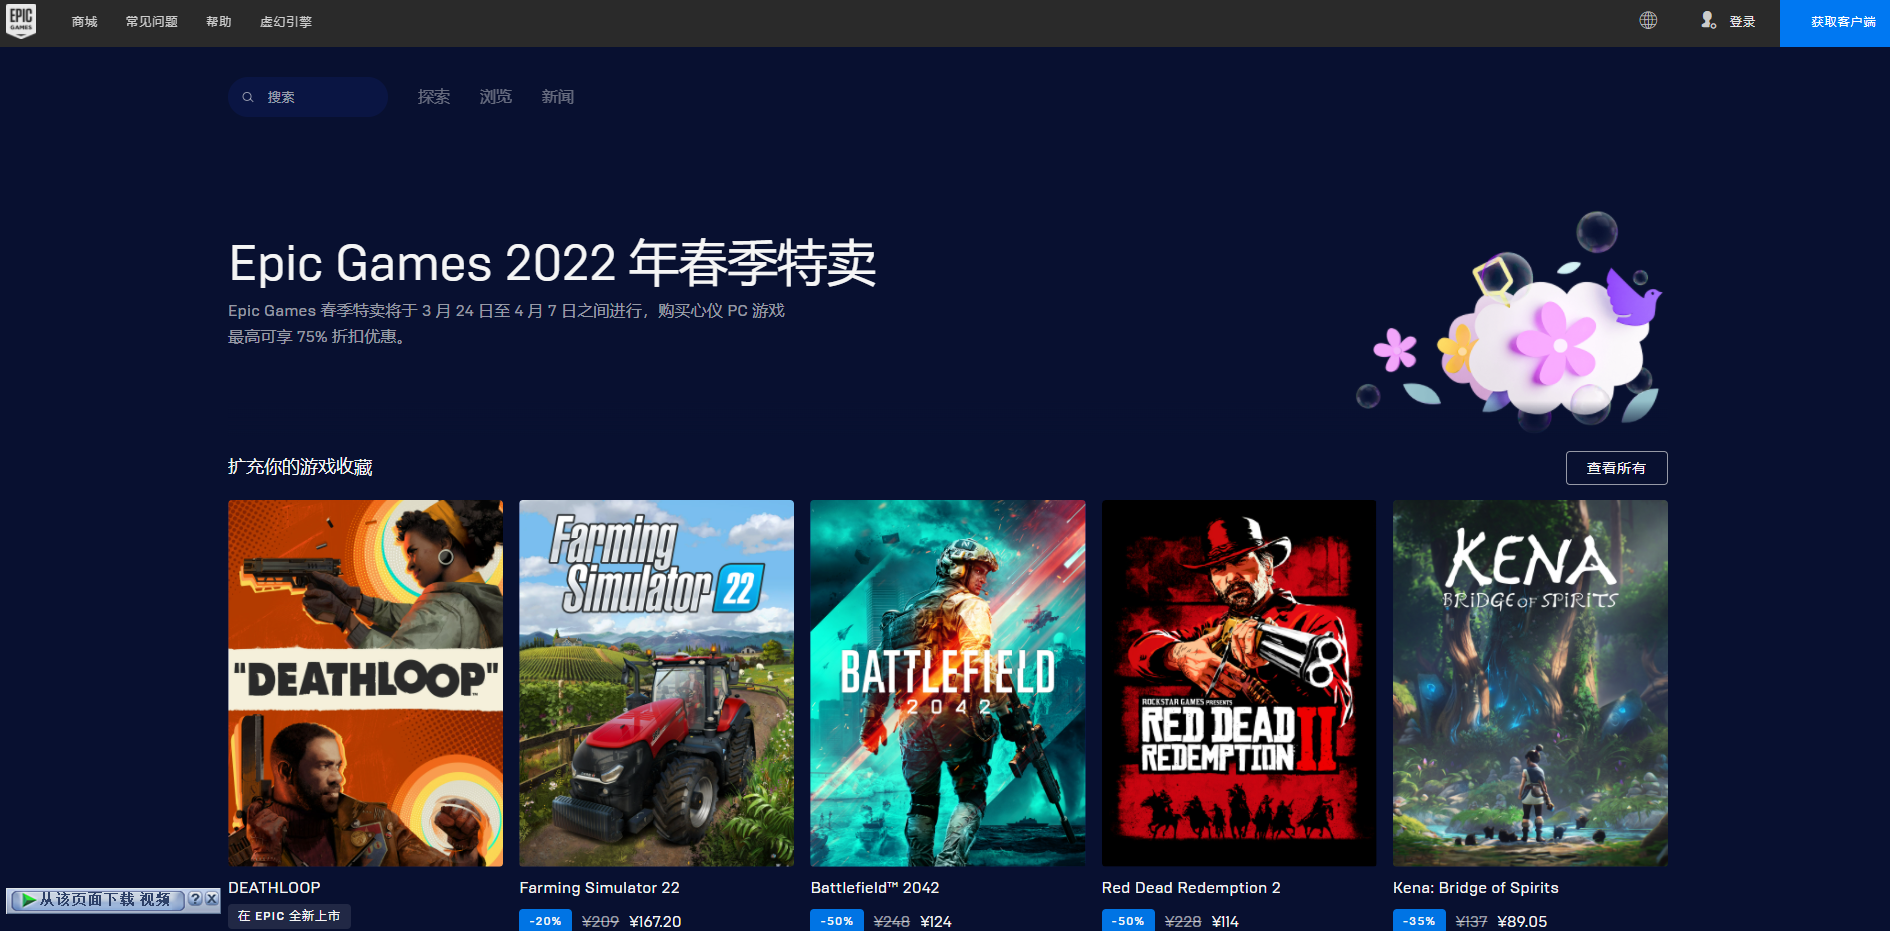Click the Battlefield™ 2042 title text
The image size is (1890, 931).
click(875, 888)
